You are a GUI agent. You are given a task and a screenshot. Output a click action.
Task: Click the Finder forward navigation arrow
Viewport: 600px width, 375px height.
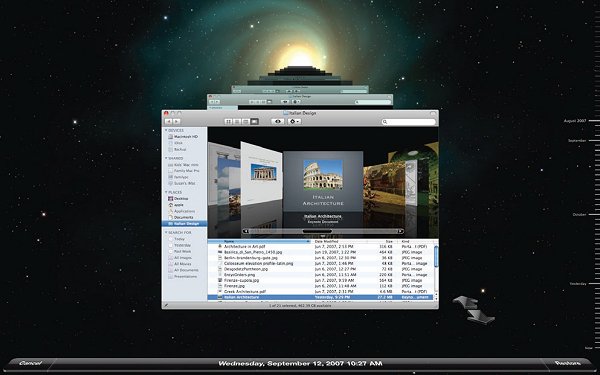[176, 121]
